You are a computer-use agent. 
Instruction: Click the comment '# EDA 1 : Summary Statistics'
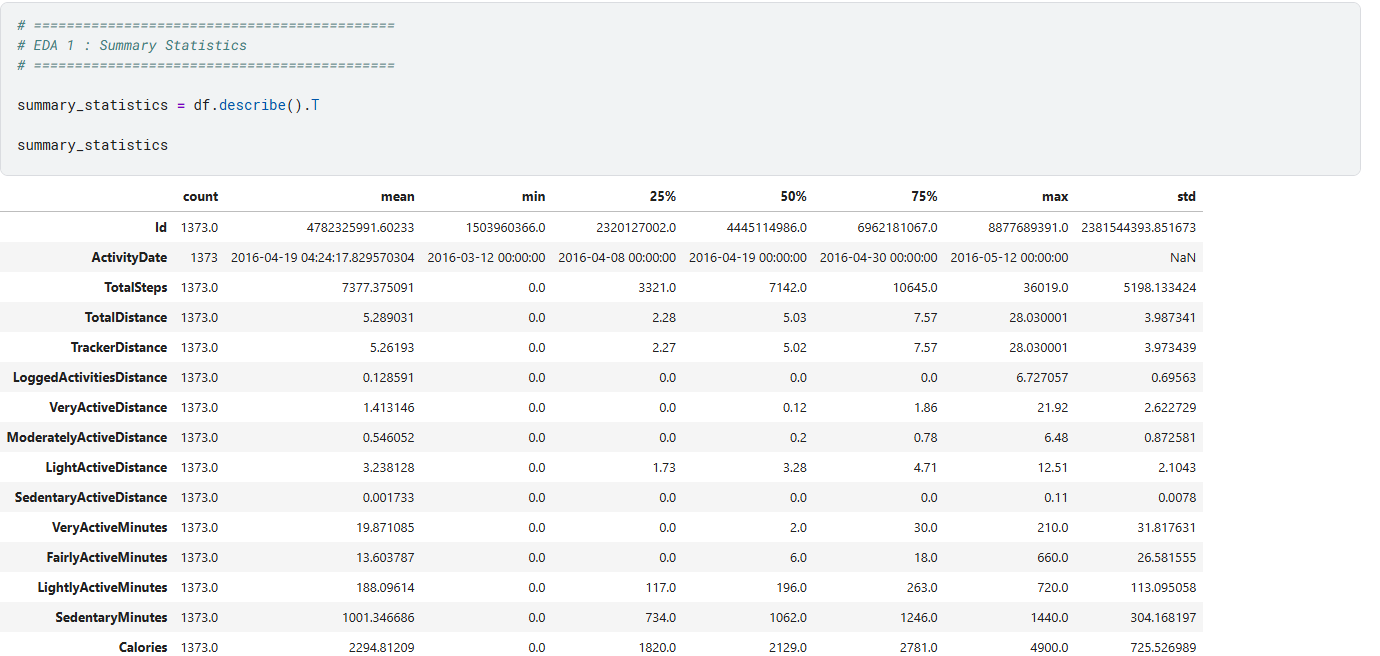point(132,45)
